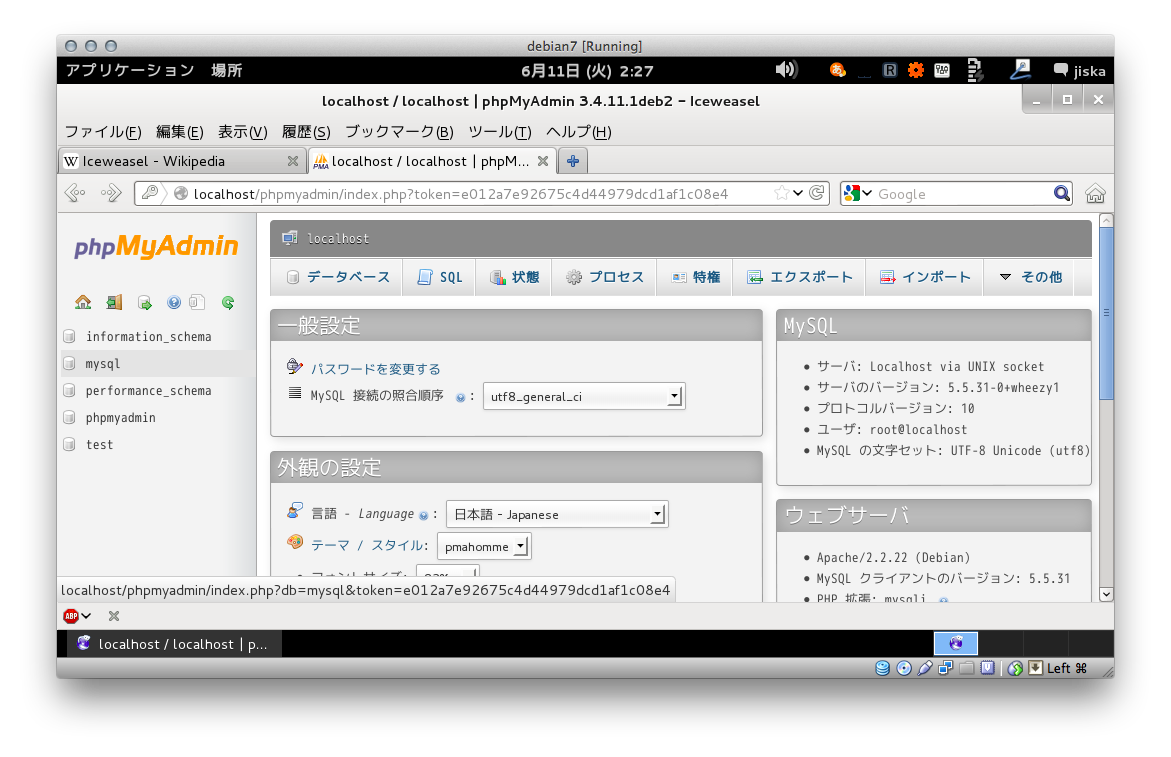Open the 状態 status tab

[514, 277]
